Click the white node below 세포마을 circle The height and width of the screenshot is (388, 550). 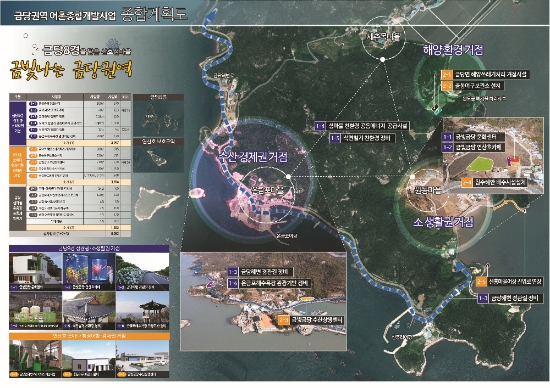pyautogui.click(x=383, y=59)
